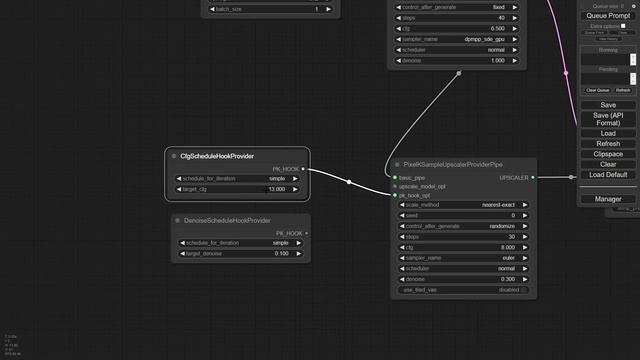Open the scale_method nearest-exact dropdown
The image size is (640, 360).
(464, 205)
